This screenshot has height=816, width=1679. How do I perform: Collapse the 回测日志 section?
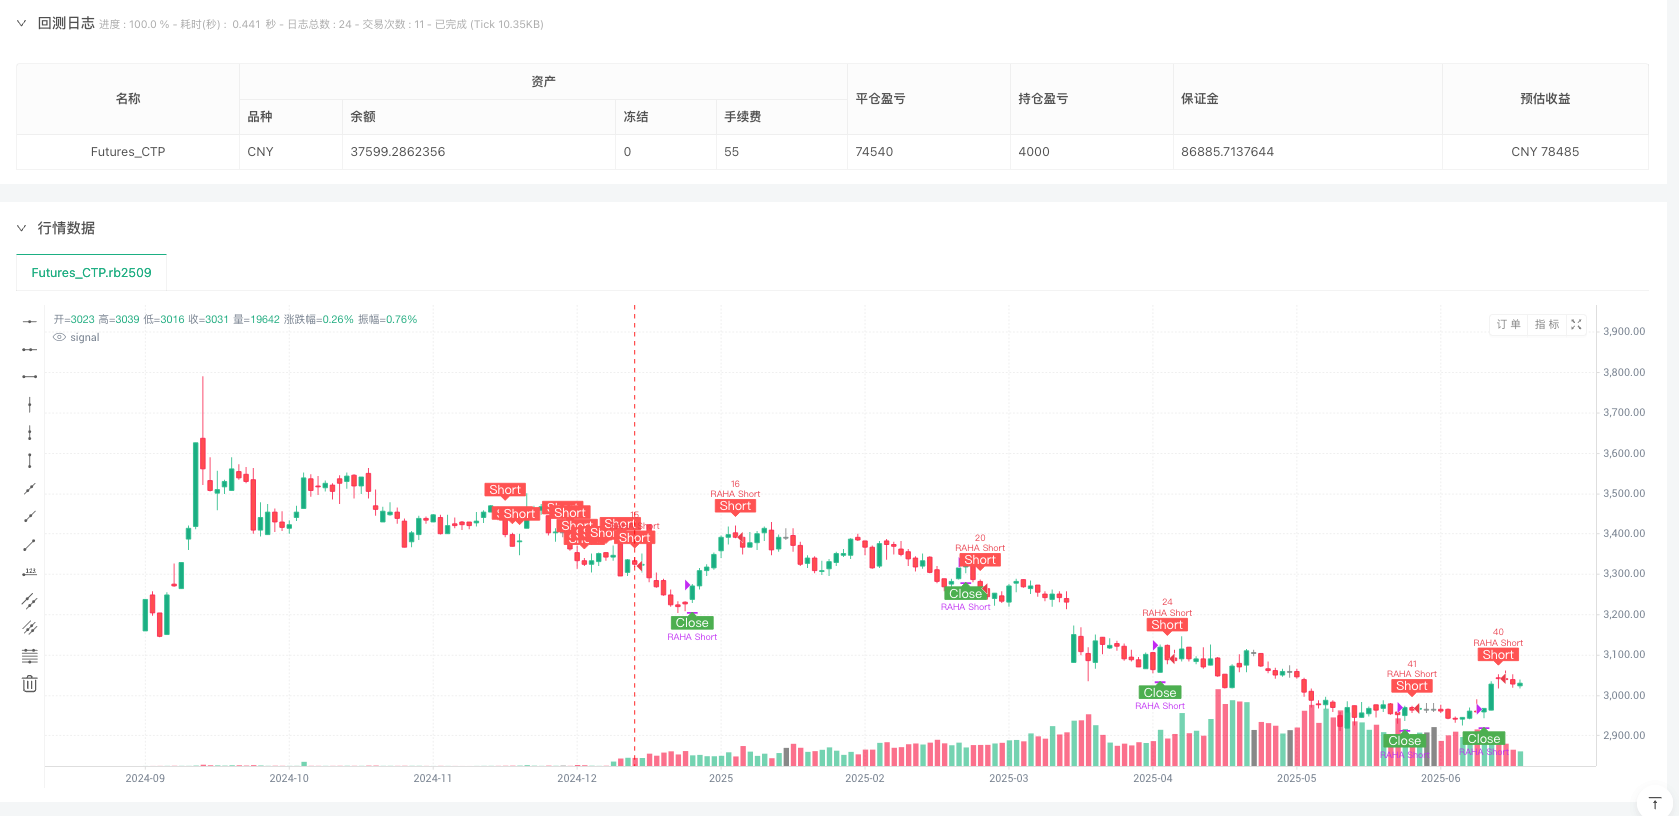click(x=21, y=23)
